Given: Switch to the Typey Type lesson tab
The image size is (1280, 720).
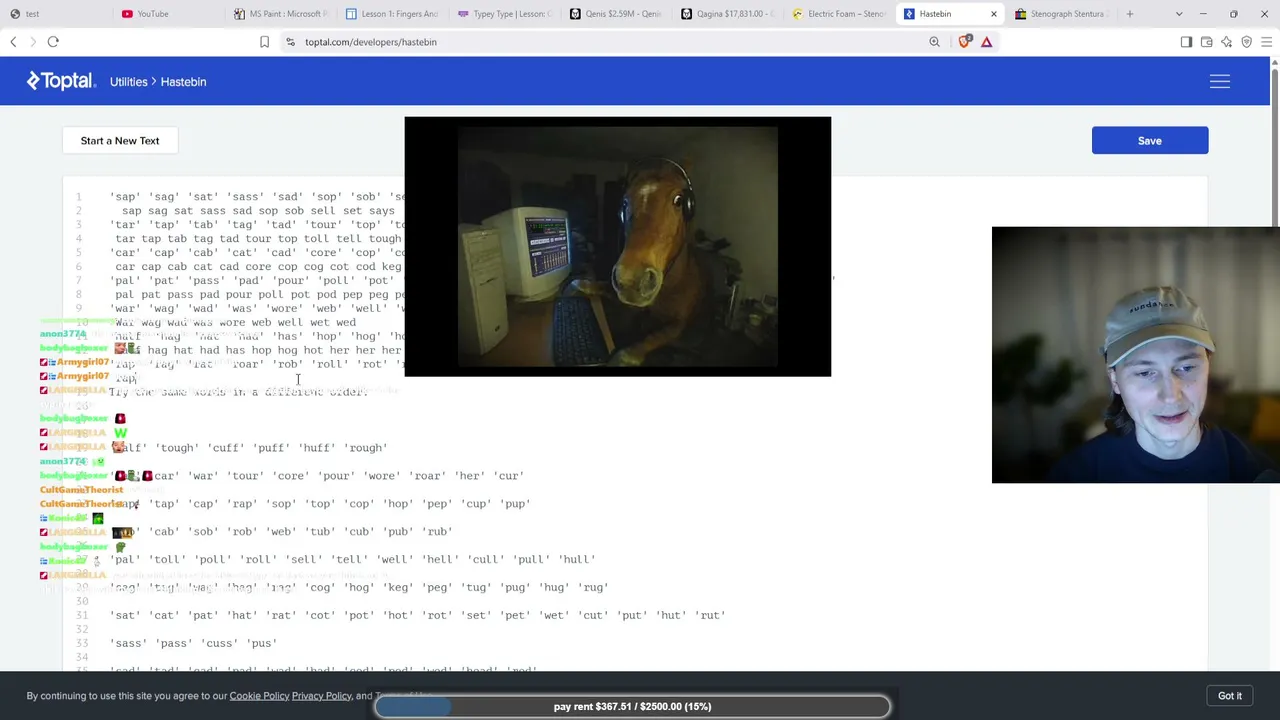Looking at the screenshot, I should 502,14.
